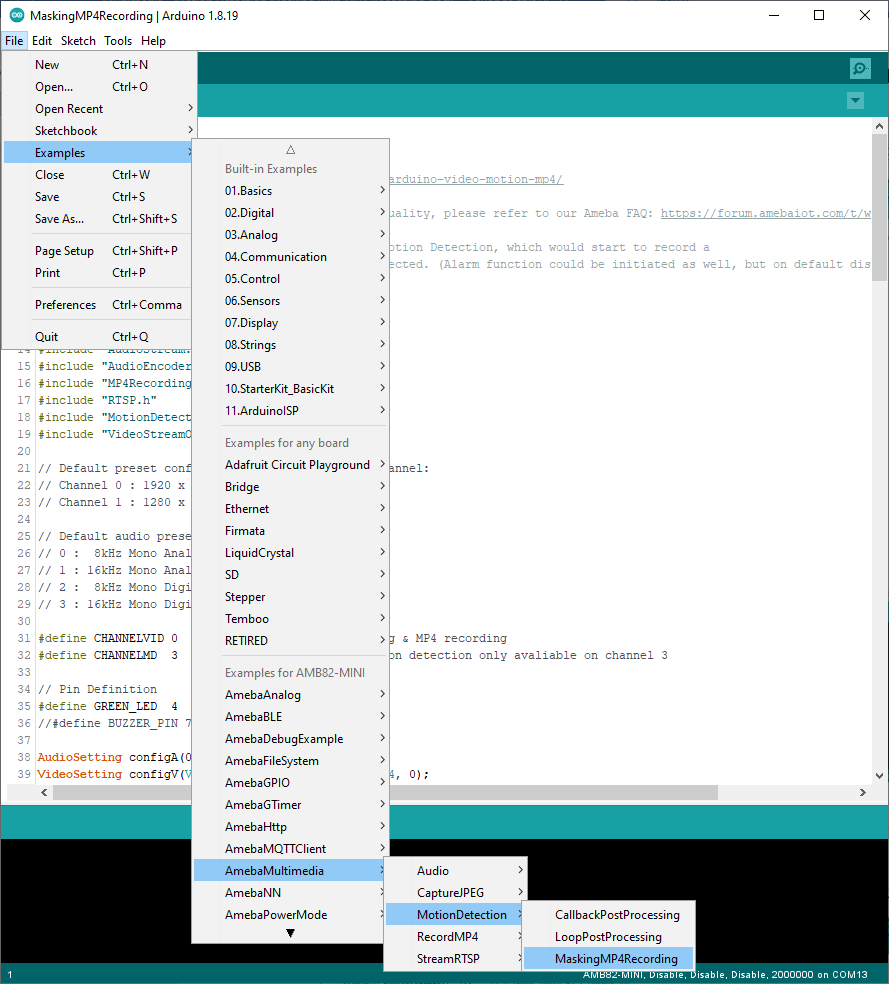The width and height of the screenshot is (889, 984).
Task: Open the AmebaNN examples submenu
Action: 290,892
